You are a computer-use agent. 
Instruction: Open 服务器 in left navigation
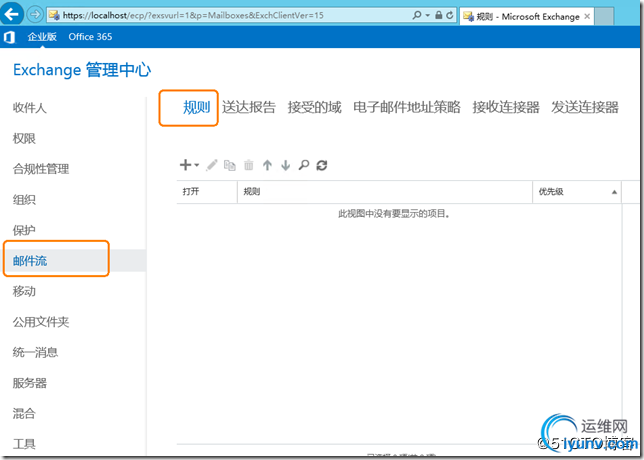click(x=30, y=383)
